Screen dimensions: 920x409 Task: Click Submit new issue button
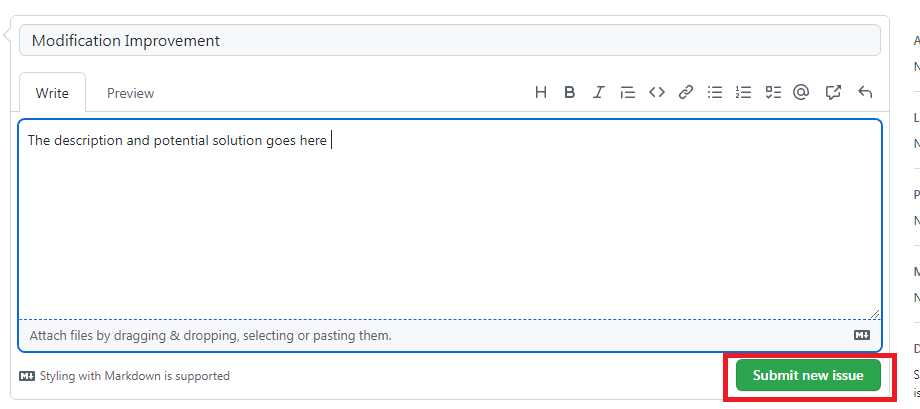pyautogui.click(x=808, y=376)
